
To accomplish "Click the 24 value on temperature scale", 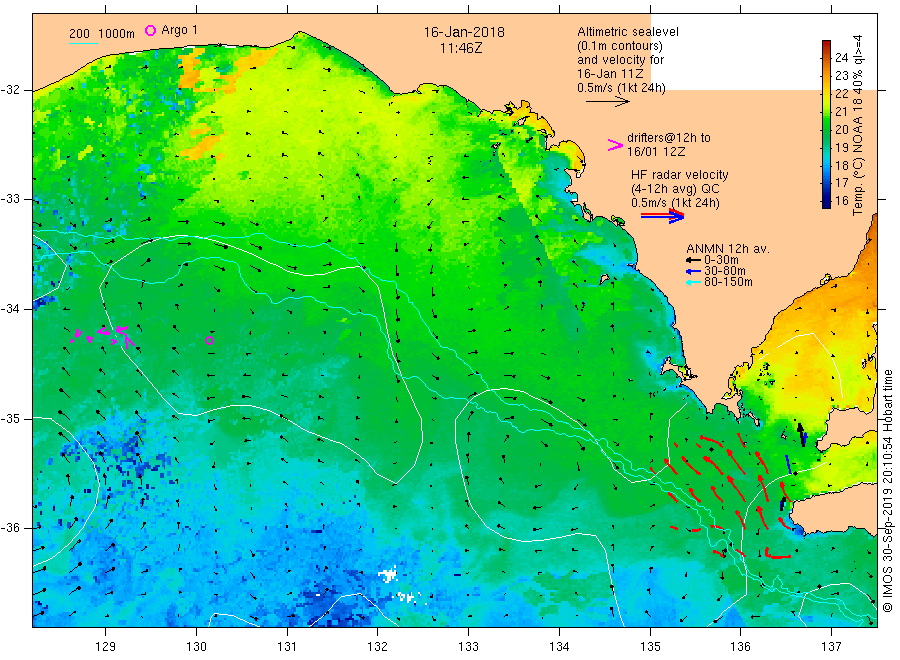I will pyautogui.click(x=841, y=57).
